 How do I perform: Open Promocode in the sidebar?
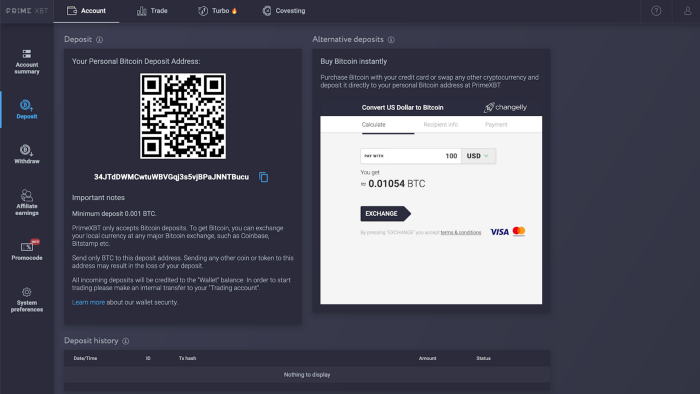(x=27, y=250)
